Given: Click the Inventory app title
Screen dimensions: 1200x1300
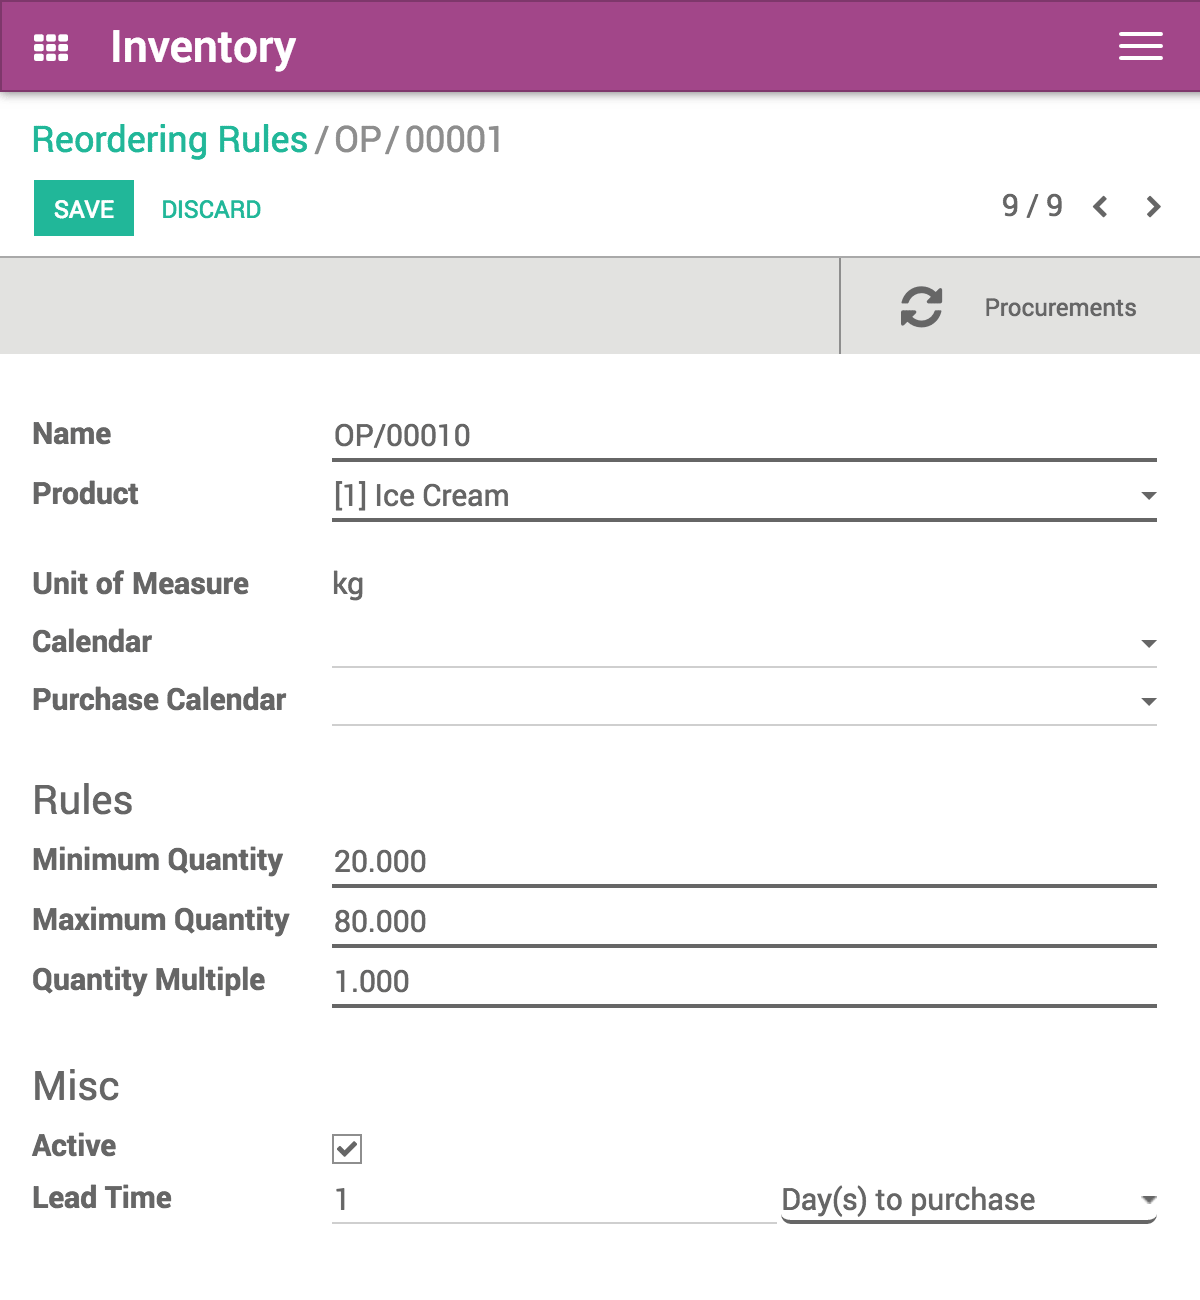Looking at the screenshot, I should tap(202, 46).
